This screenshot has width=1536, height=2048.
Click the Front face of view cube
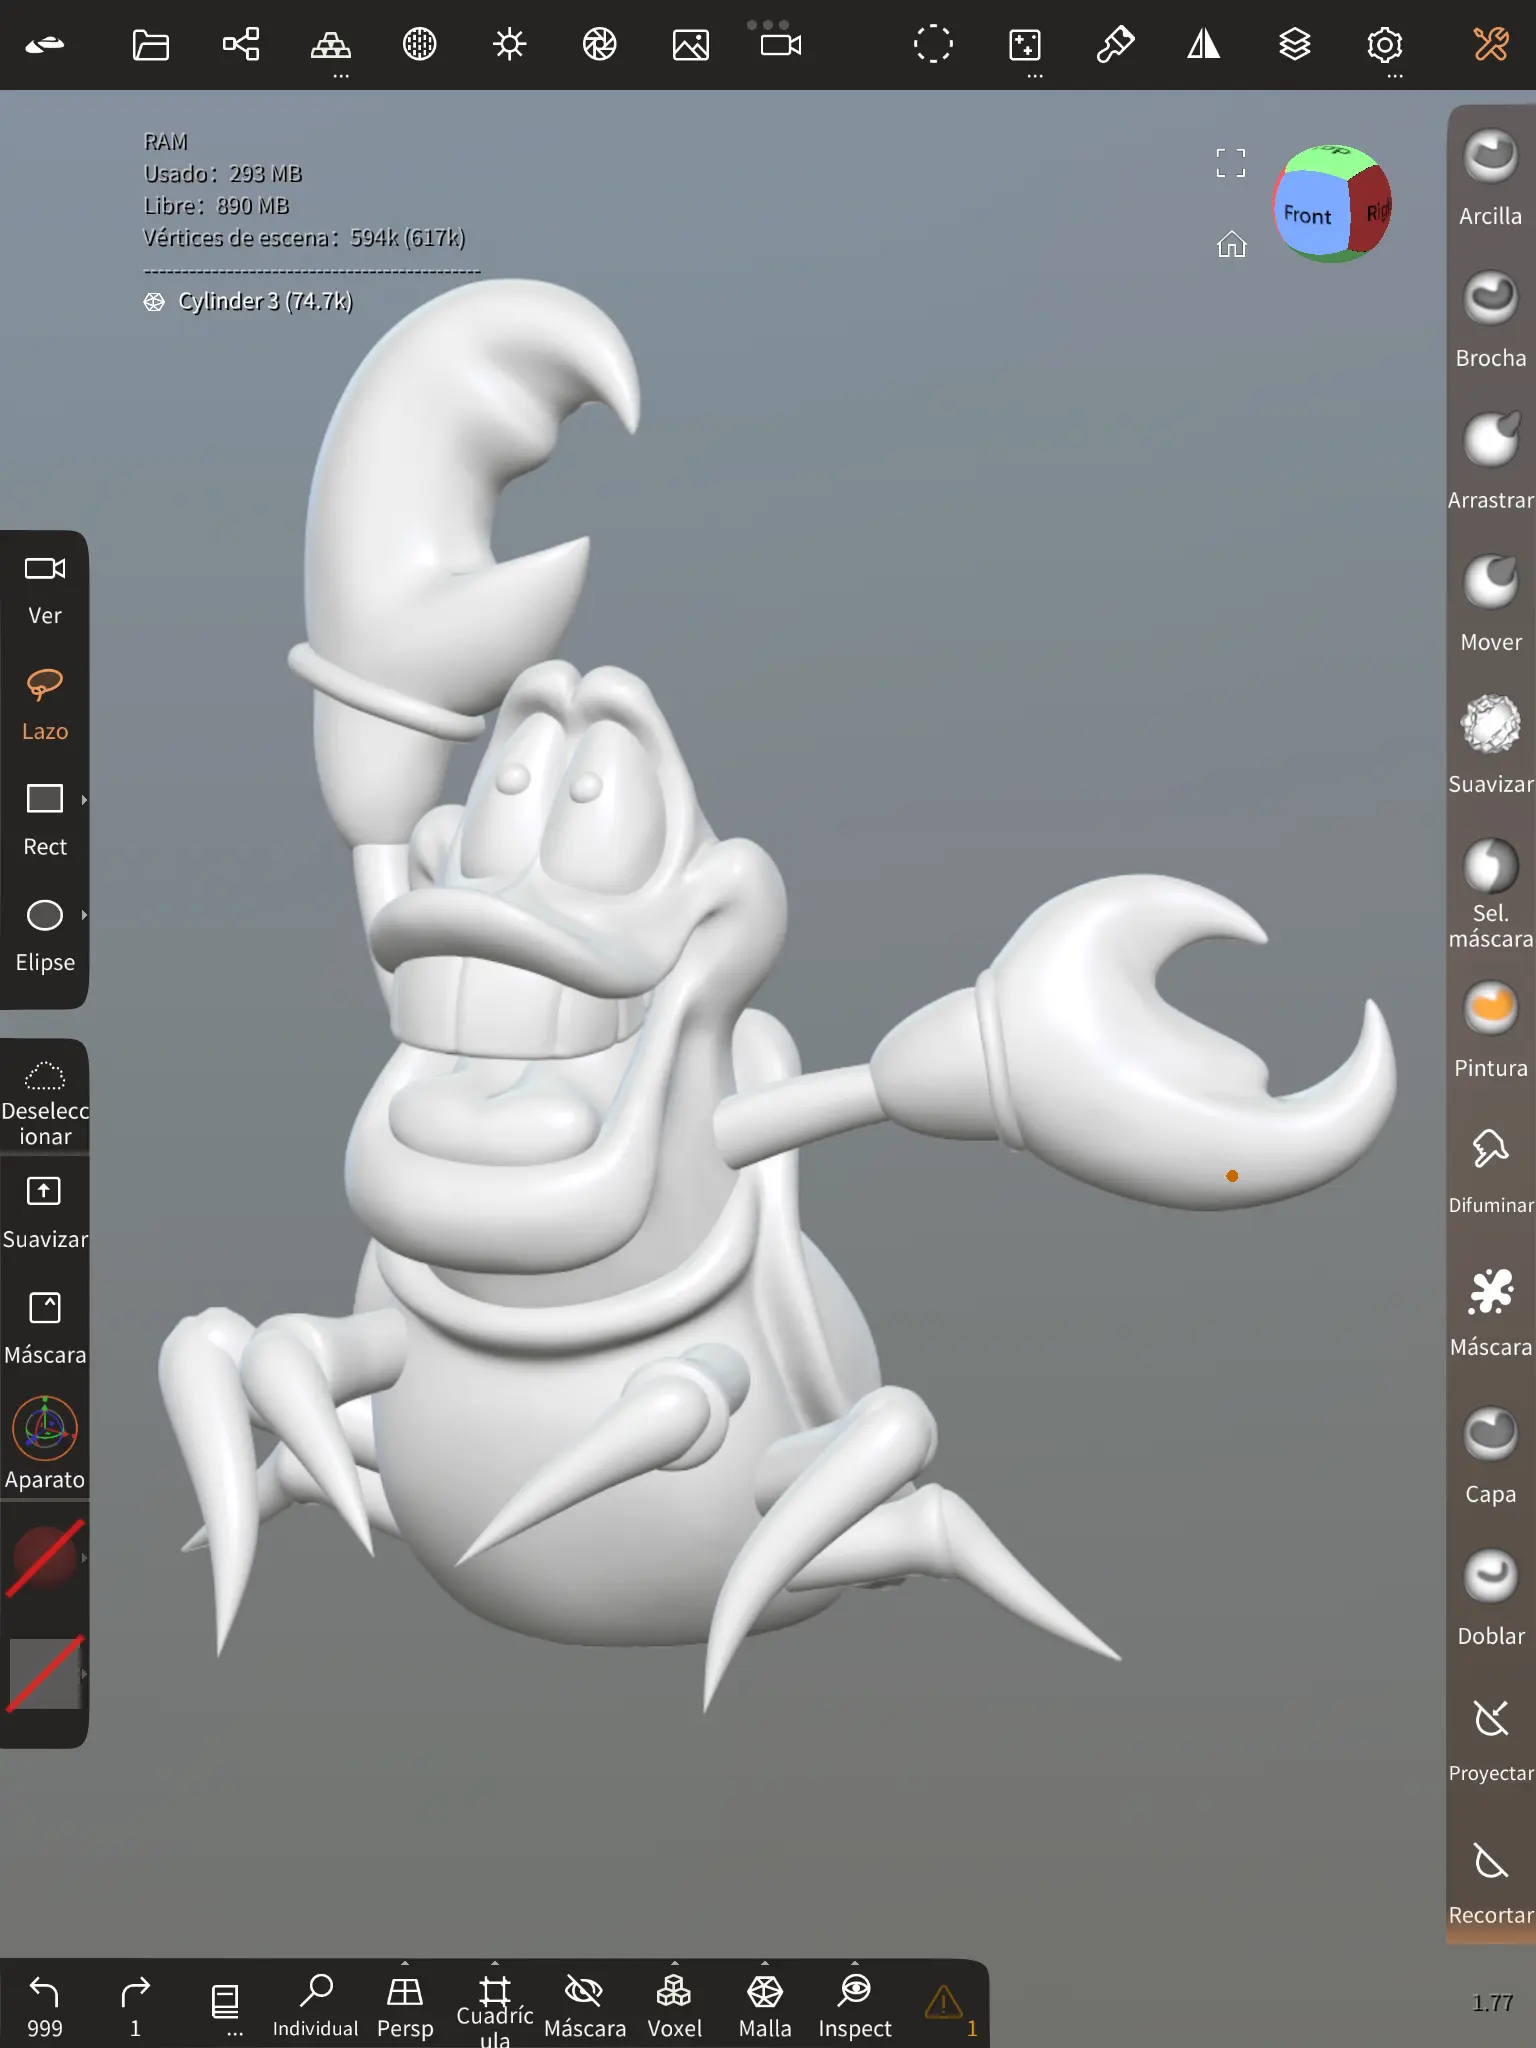[x=1308, y=214]
